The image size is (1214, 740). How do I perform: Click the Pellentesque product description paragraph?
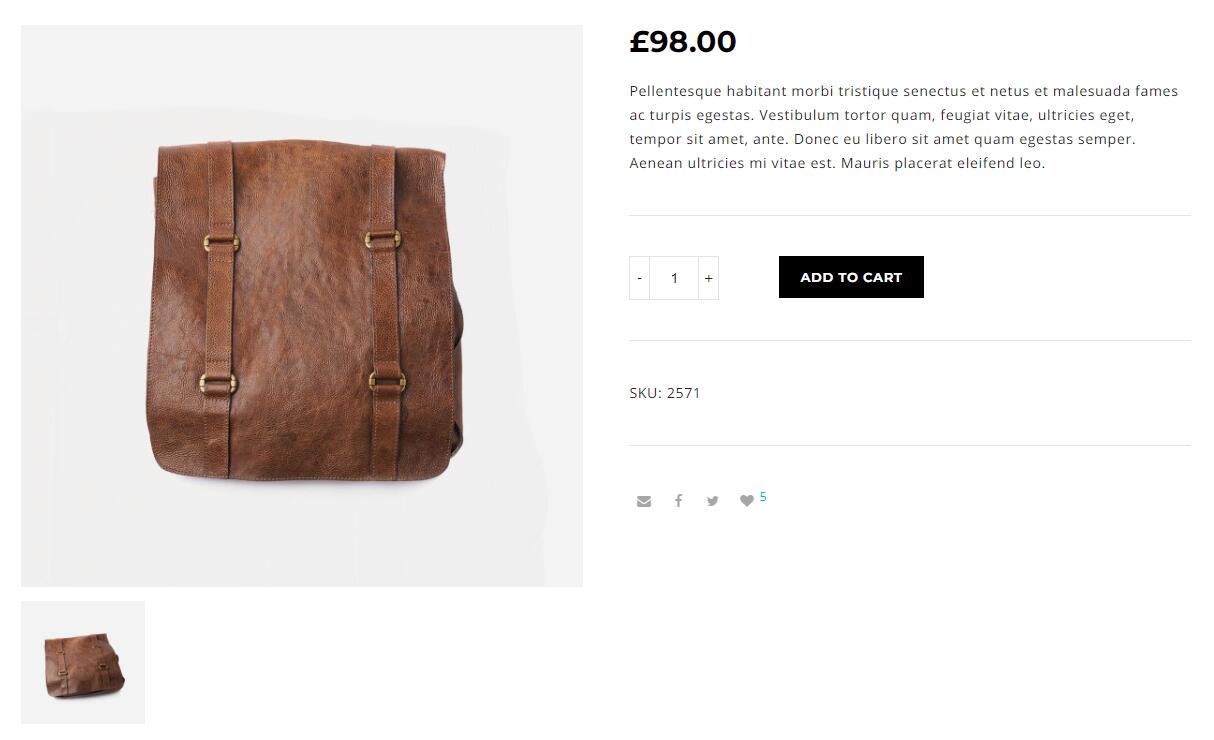coord(904,127)
